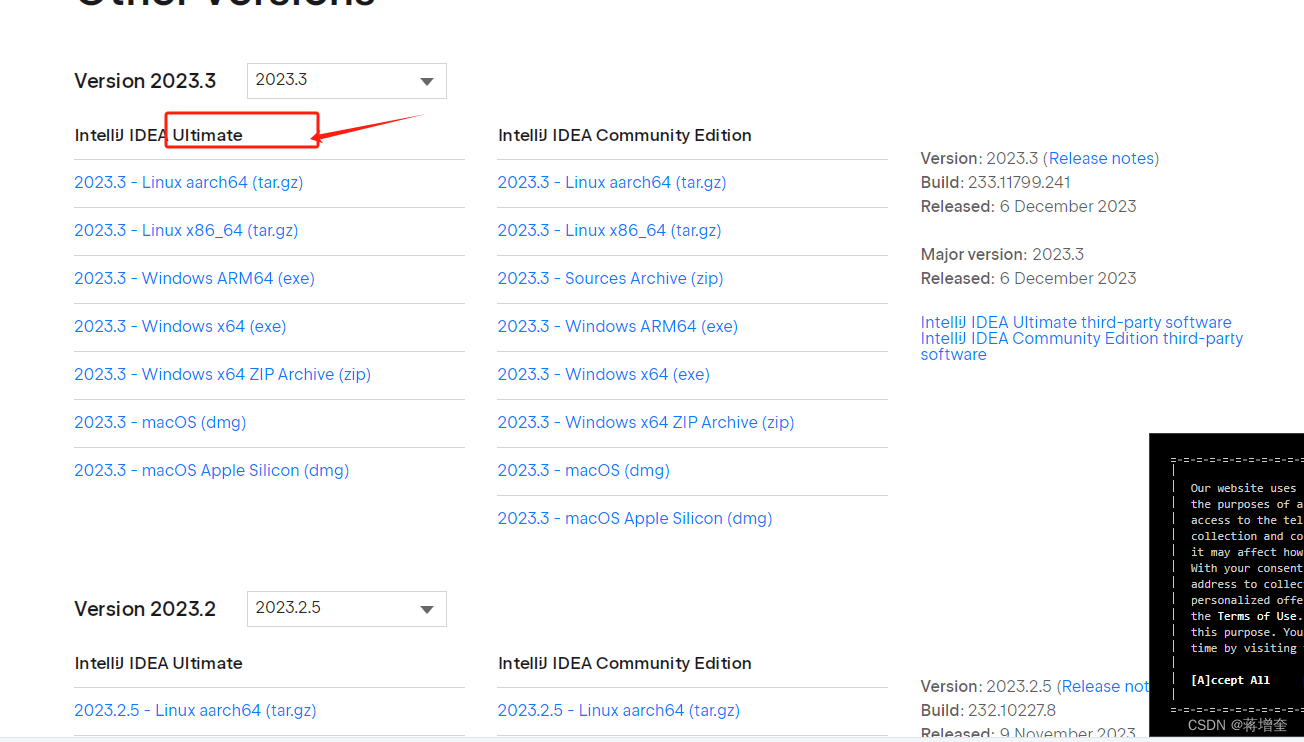The image size is (1304, 742).
Task: Download Ultimate 2023.3 macOS dmg
Action: pyautogui.click(x=160, y=422)
